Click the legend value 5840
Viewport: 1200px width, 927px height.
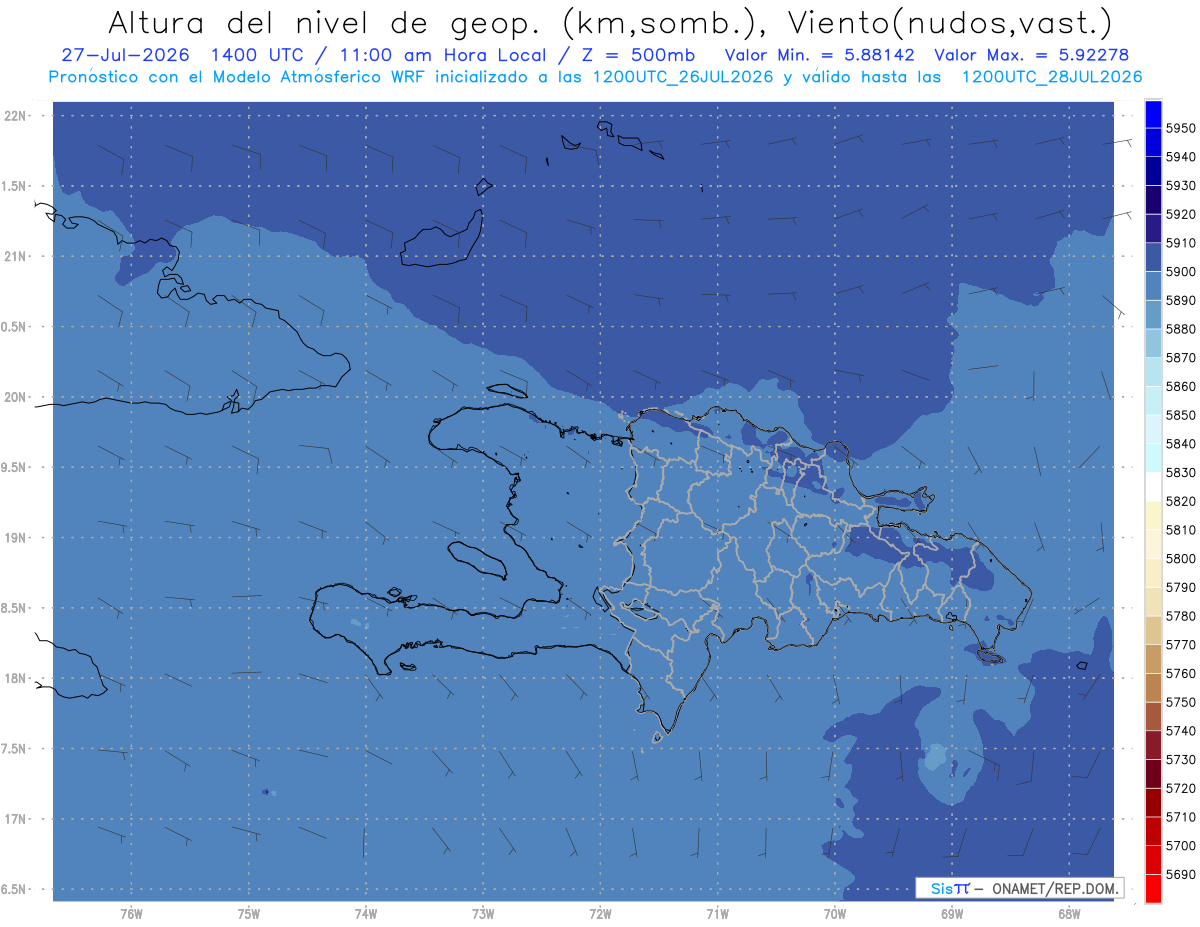tap(1179, 444)
